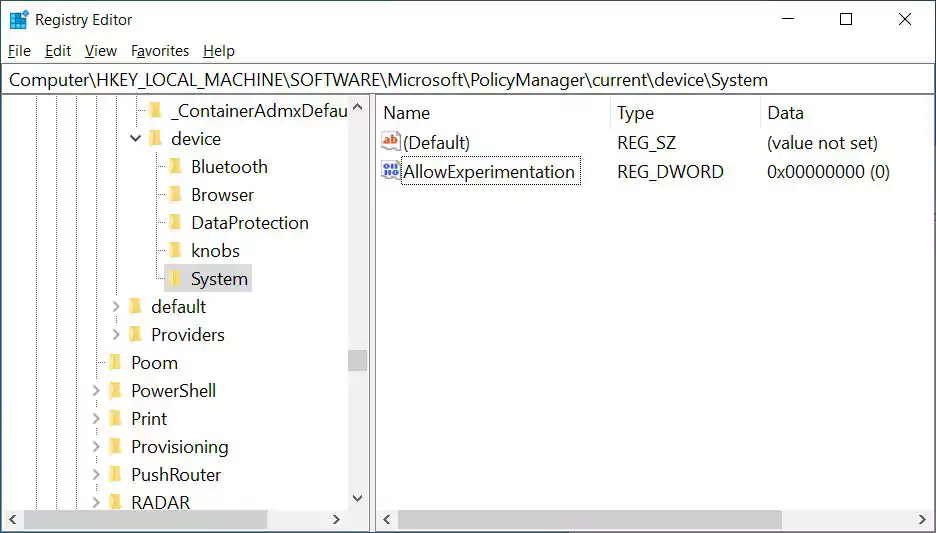
Task: Open the Help menu
Action: [x=219, y=51]
